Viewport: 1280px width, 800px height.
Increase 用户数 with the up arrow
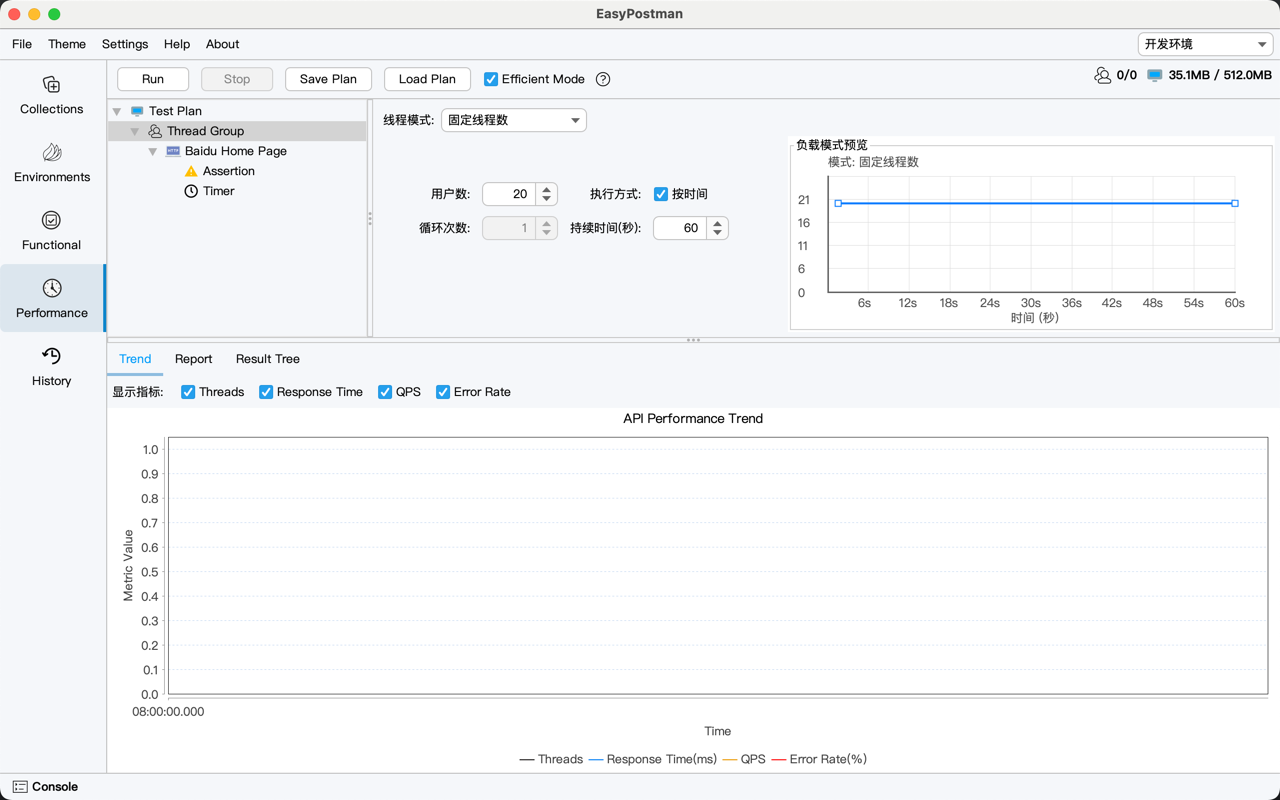point(547,189)
